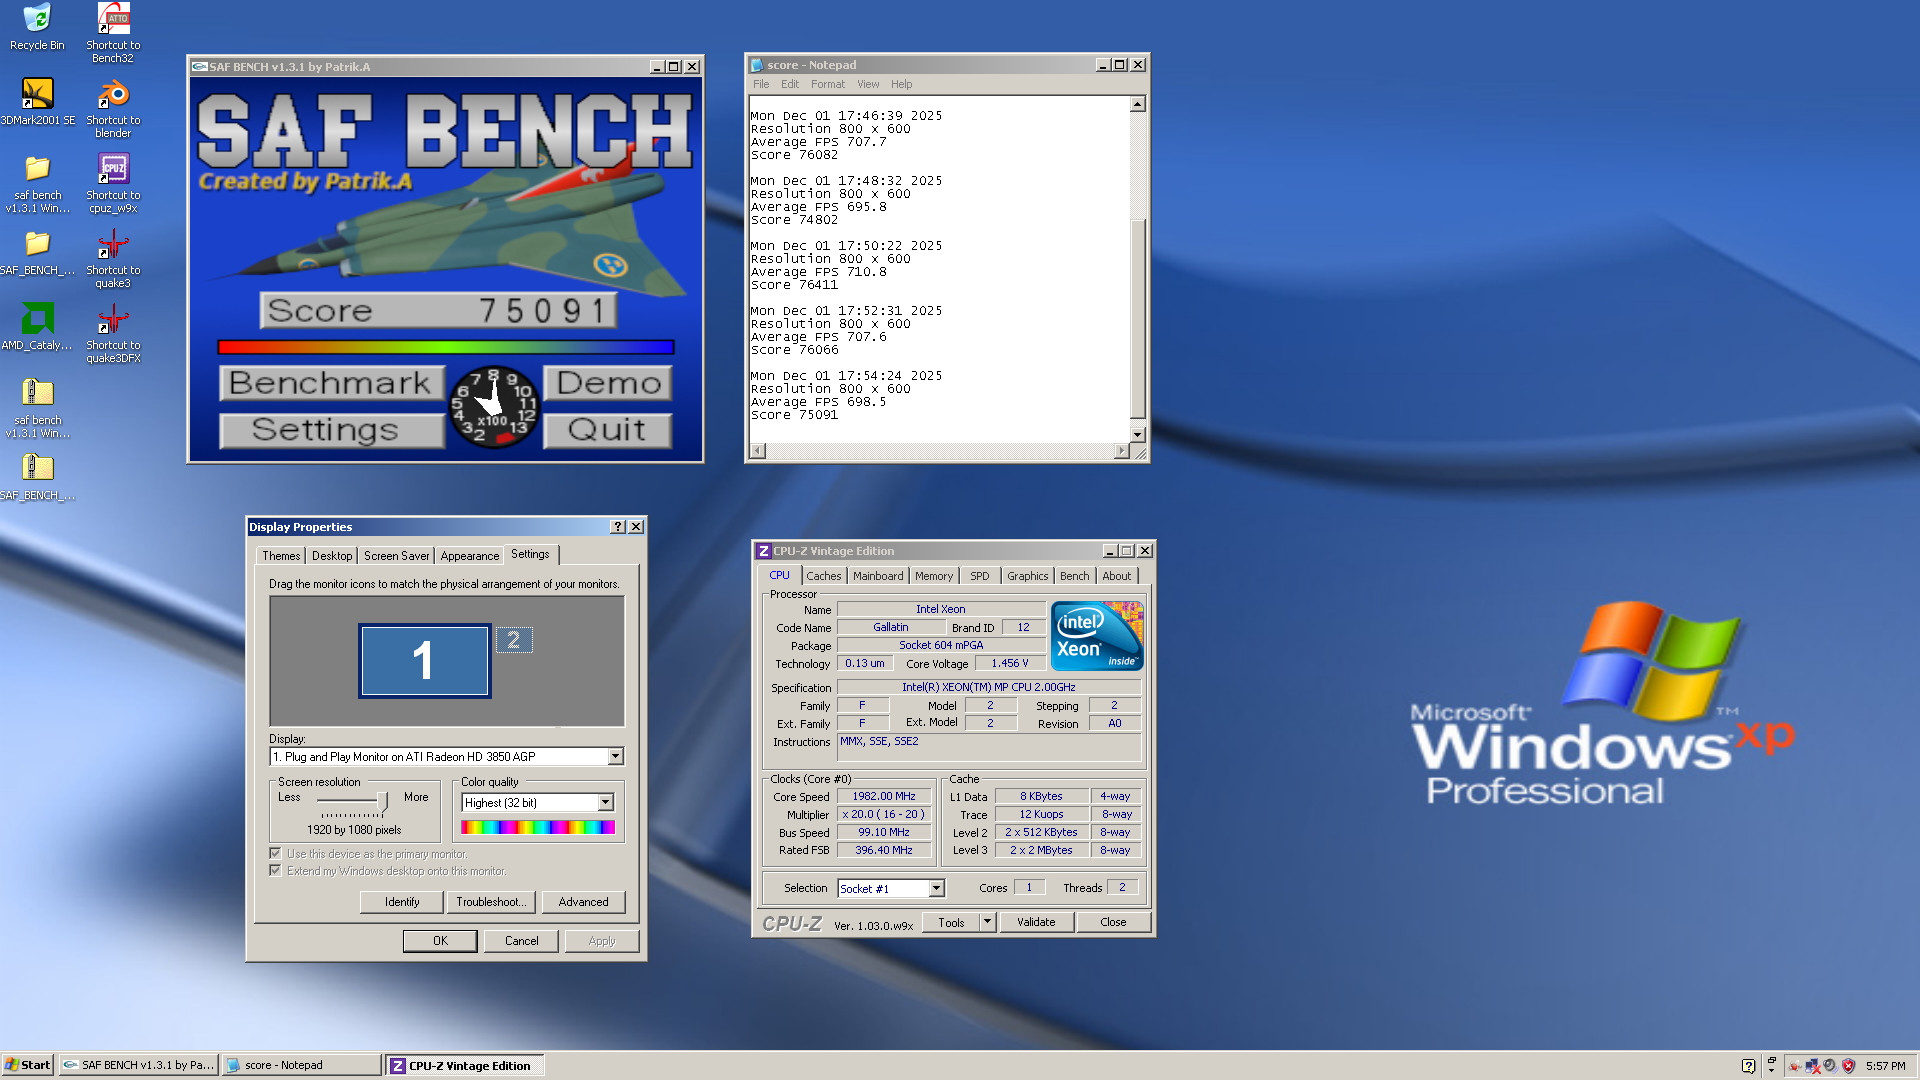Select the Shortcut to blender icon
The height and width of the screenshot is (1080, 1920).
point(113,95)
